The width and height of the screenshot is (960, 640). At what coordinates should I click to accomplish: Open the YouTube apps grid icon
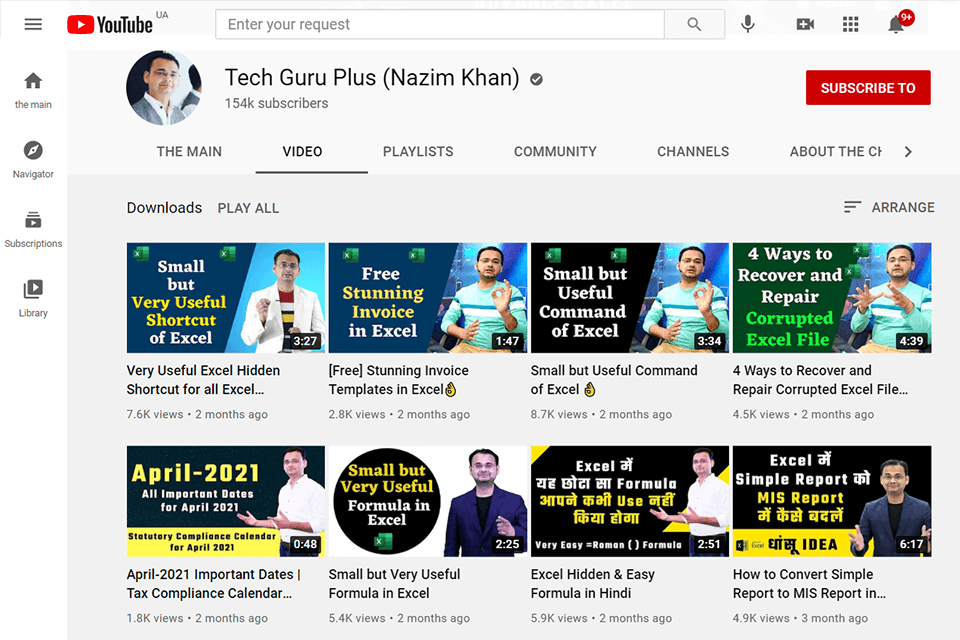(x=850, y=24)
